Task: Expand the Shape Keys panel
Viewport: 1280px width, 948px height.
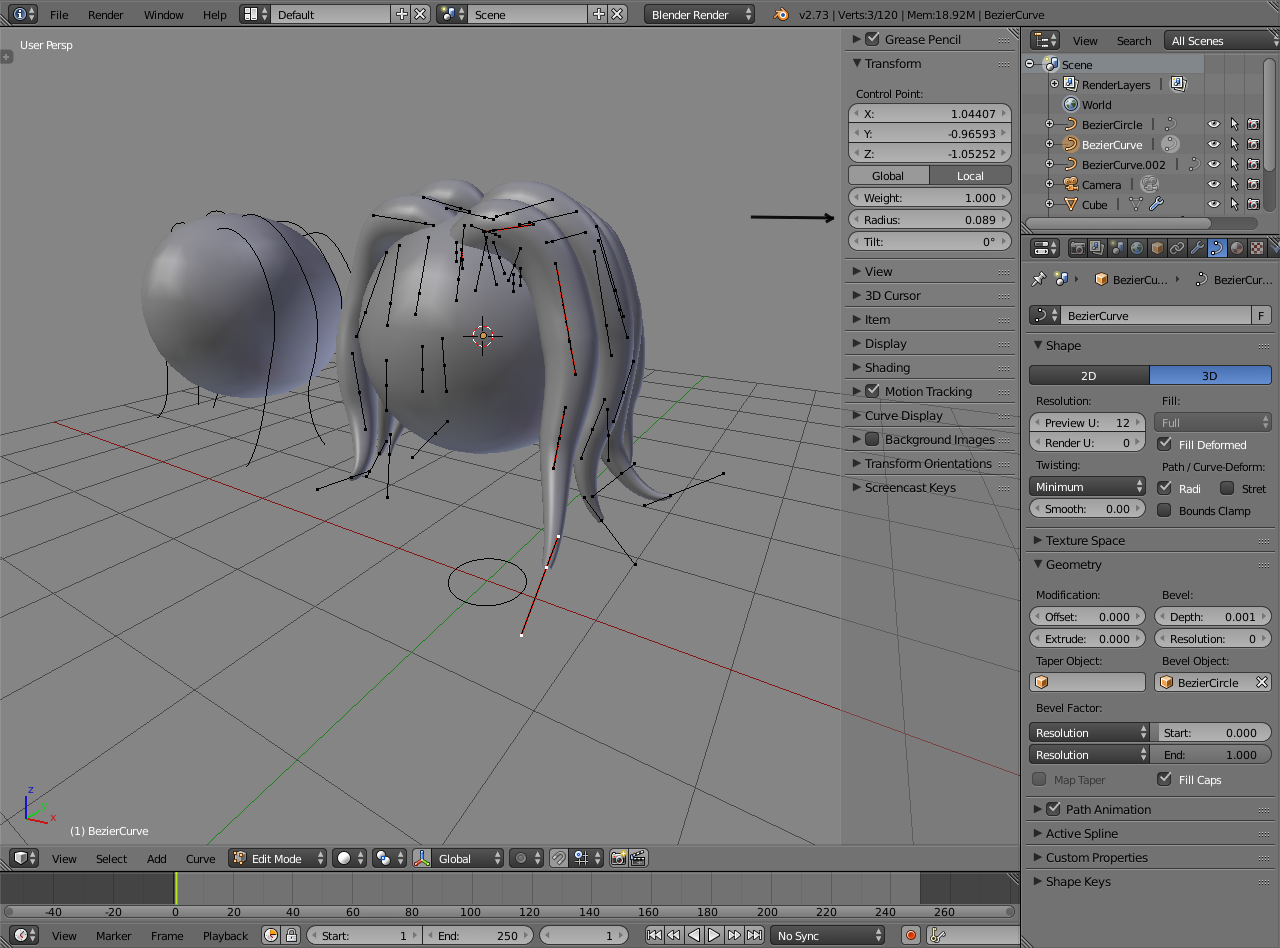Action: point(1078,881)
